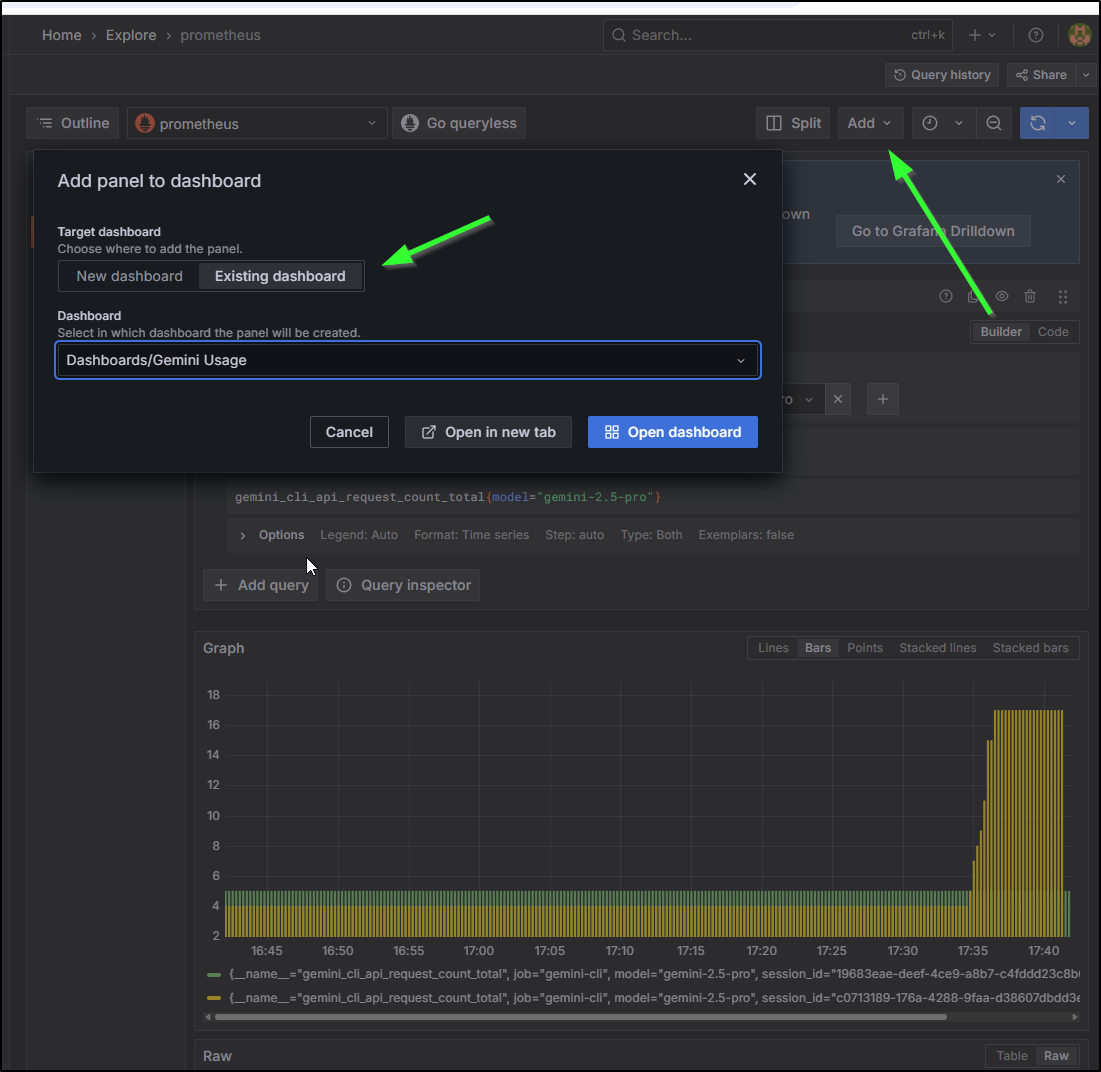Switch the results view to Raw

pos(1056,1056)
